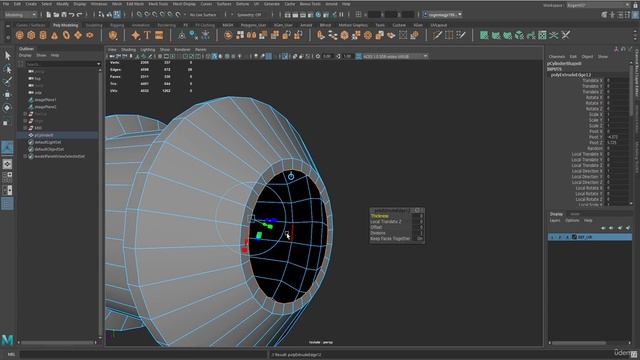Click polyExtrudeEdge12 node in Channel Box
The height and width of the screenshot is (360, 640).
[x=571, y=75]
